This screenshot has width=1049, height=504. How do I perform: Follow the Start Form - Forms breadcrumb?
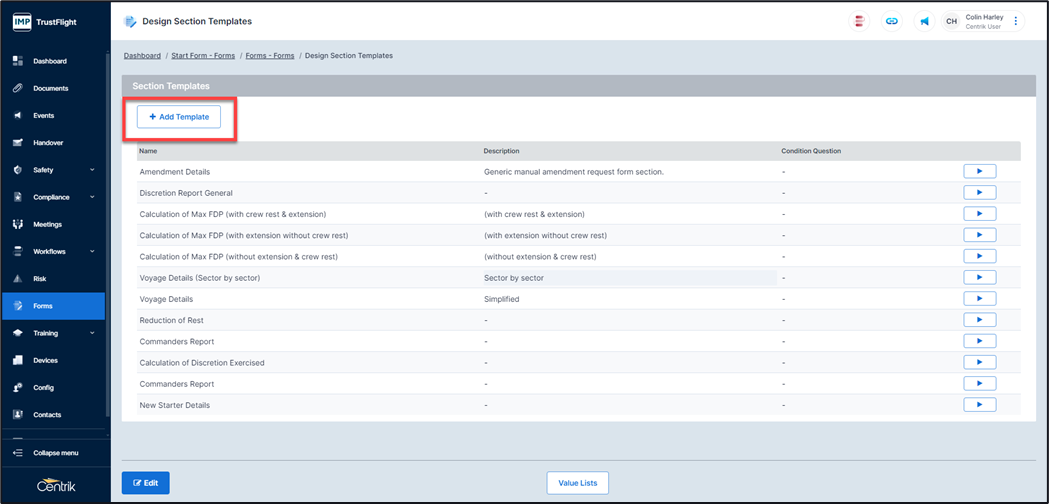[203, 56]
